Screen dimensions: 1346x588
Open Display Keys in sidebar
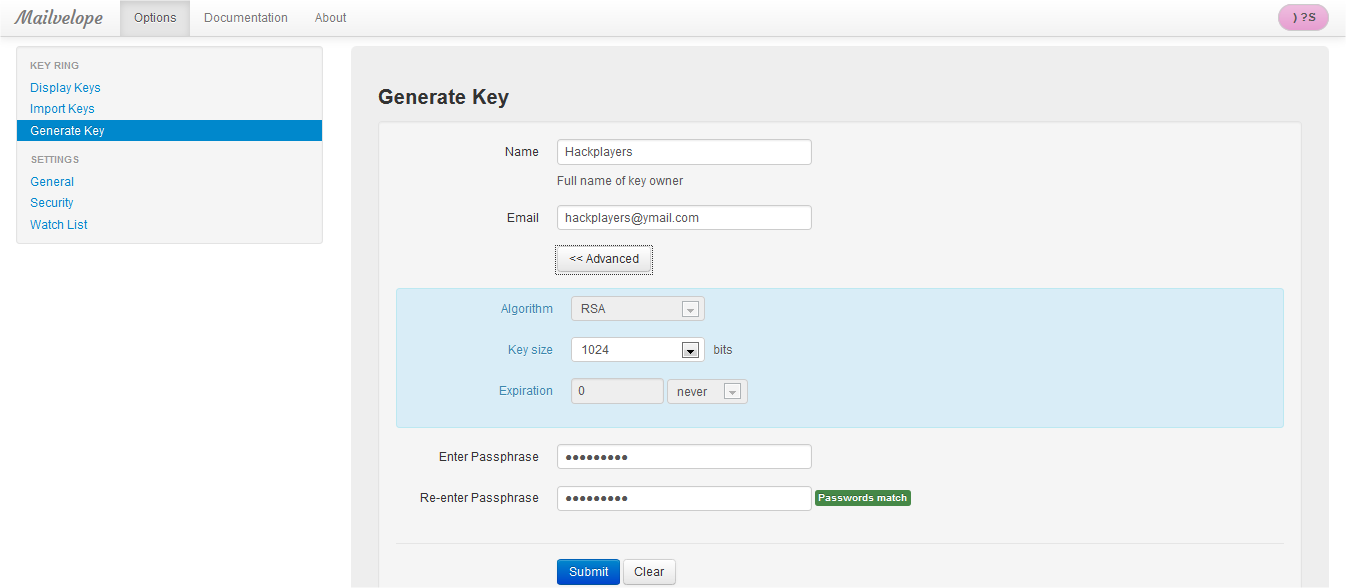65,88
